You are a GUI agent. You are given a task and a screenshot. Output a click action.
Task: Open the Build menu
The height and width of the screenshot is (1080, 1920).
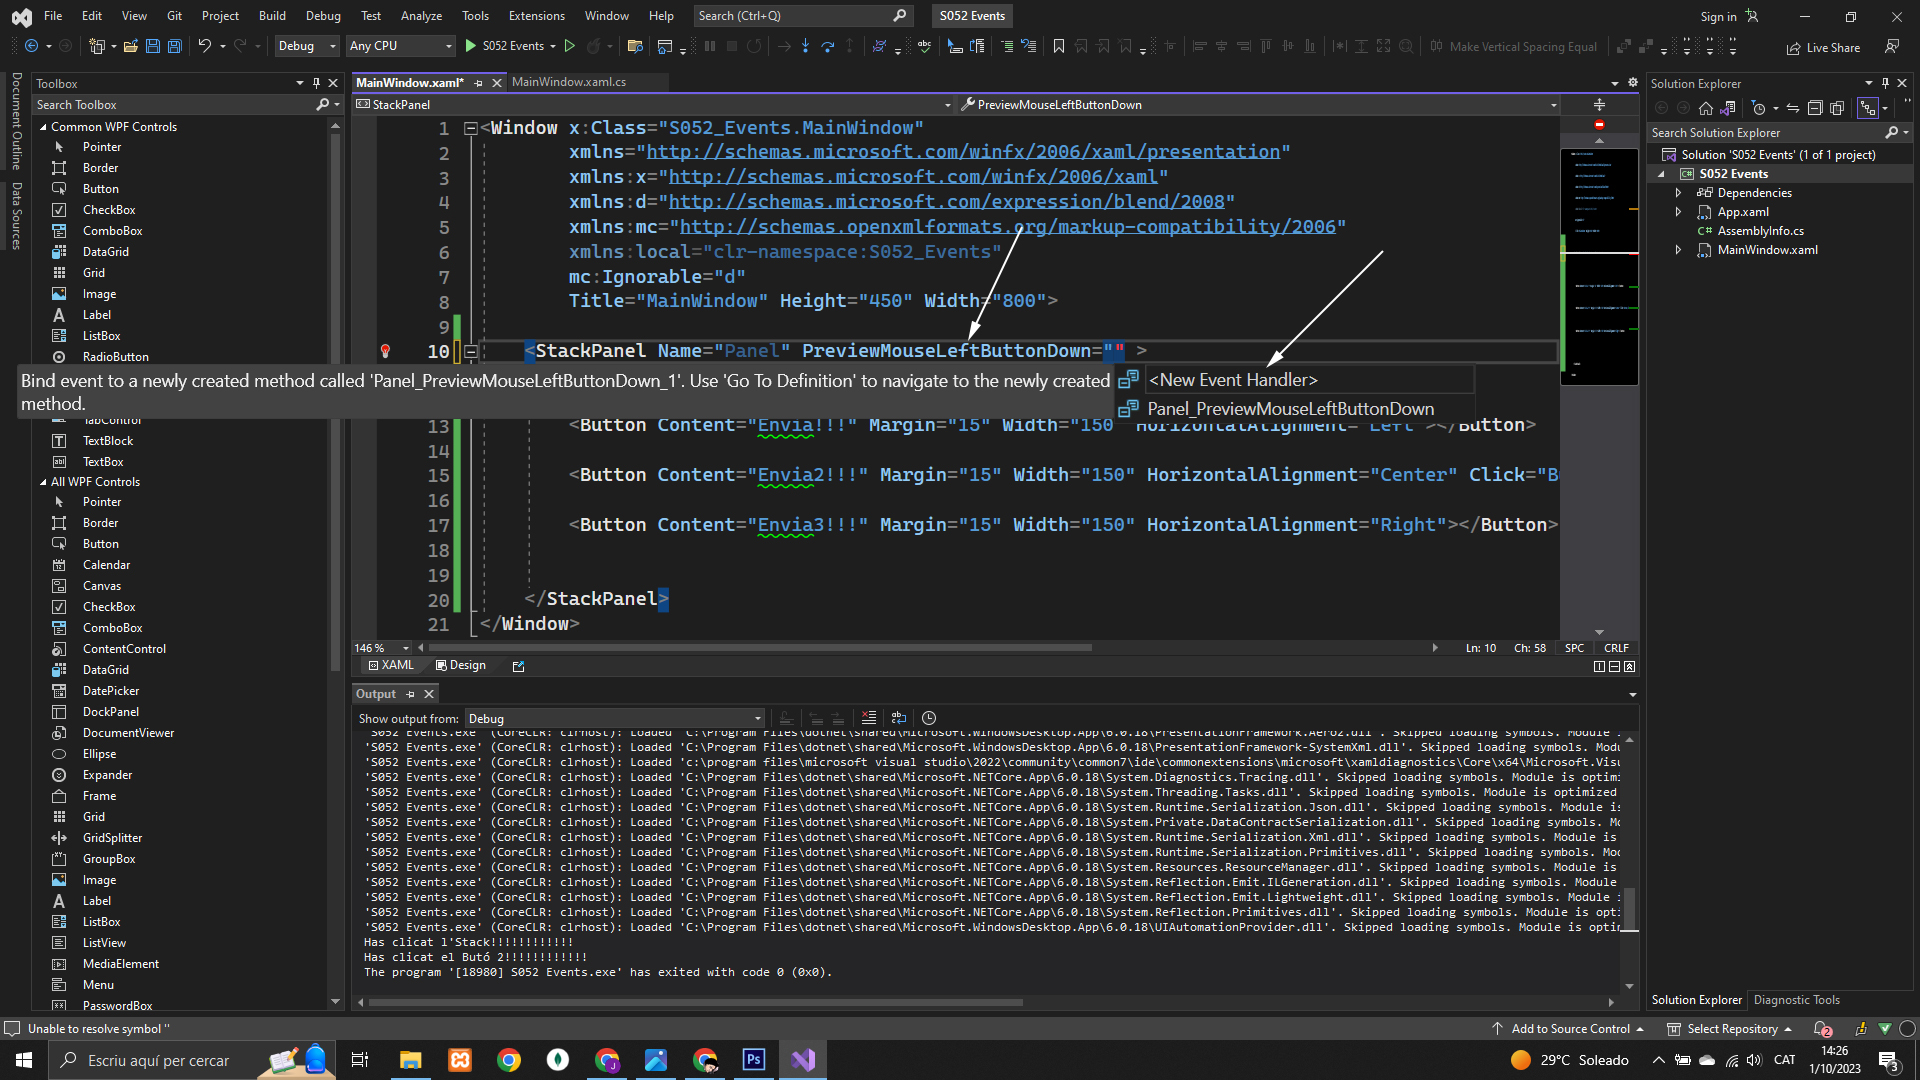pos(272,16)
